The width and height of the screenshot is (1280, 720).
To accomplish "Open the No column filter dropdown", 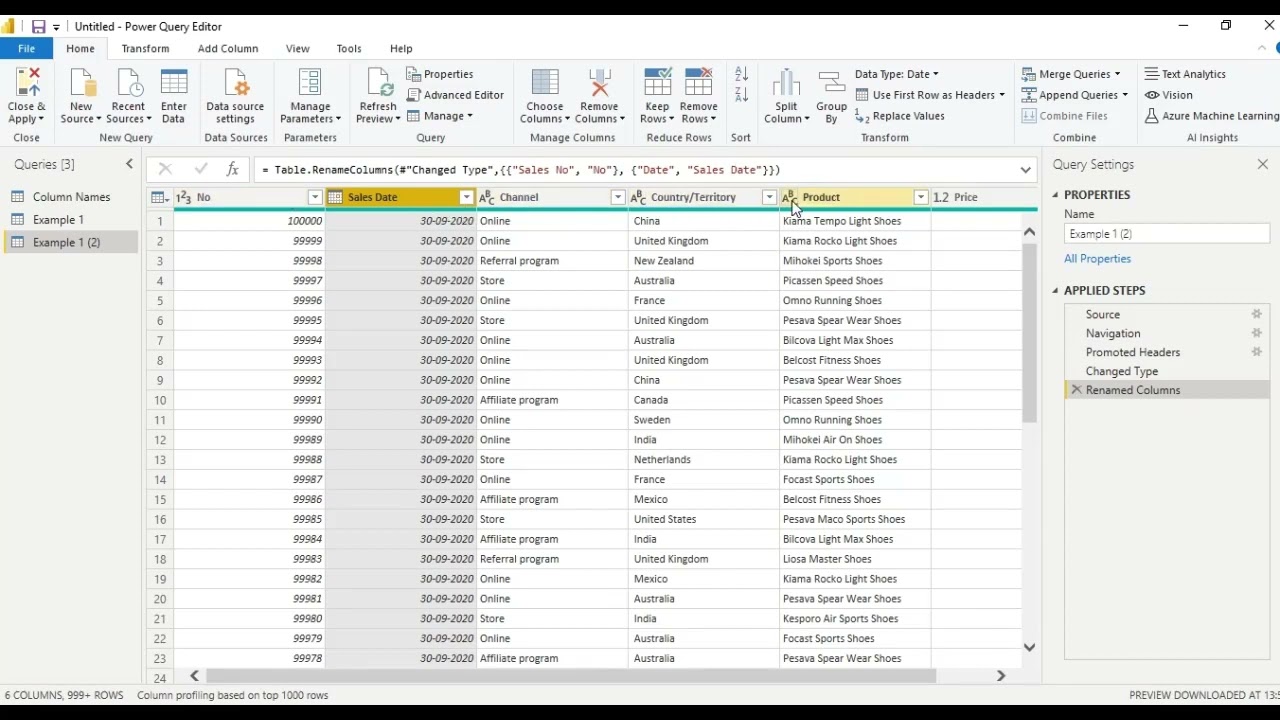I will (314, 198).
